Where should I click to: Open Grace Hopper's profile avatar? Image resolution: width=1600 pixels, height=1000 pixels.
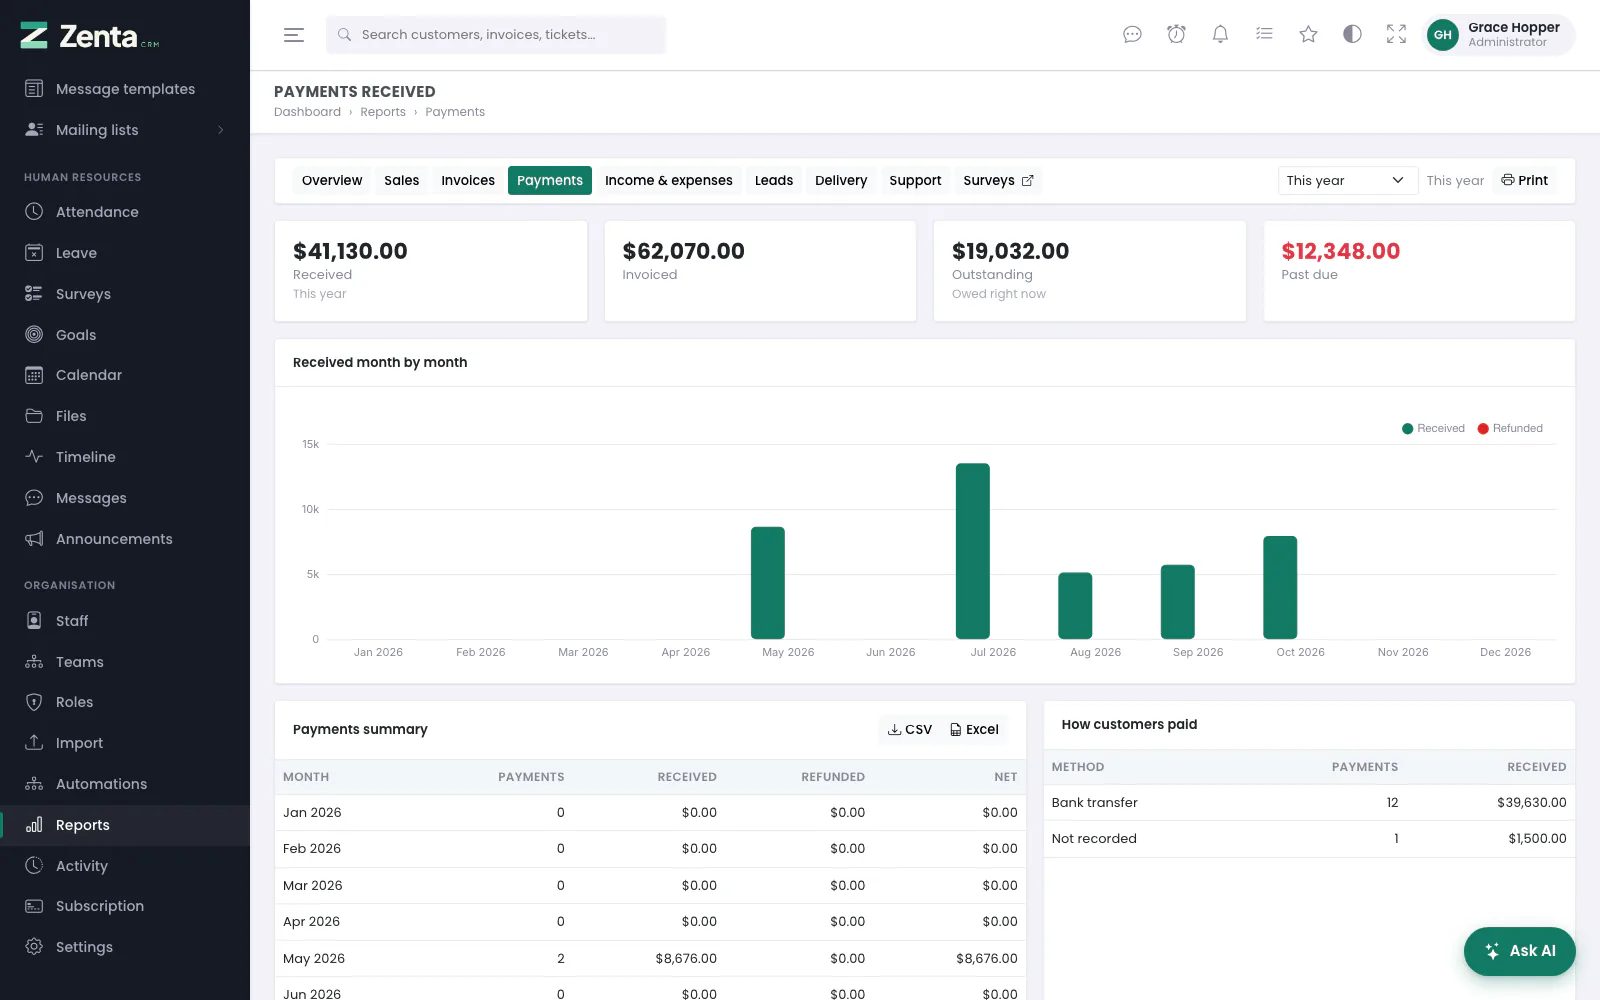[1442, 35]
